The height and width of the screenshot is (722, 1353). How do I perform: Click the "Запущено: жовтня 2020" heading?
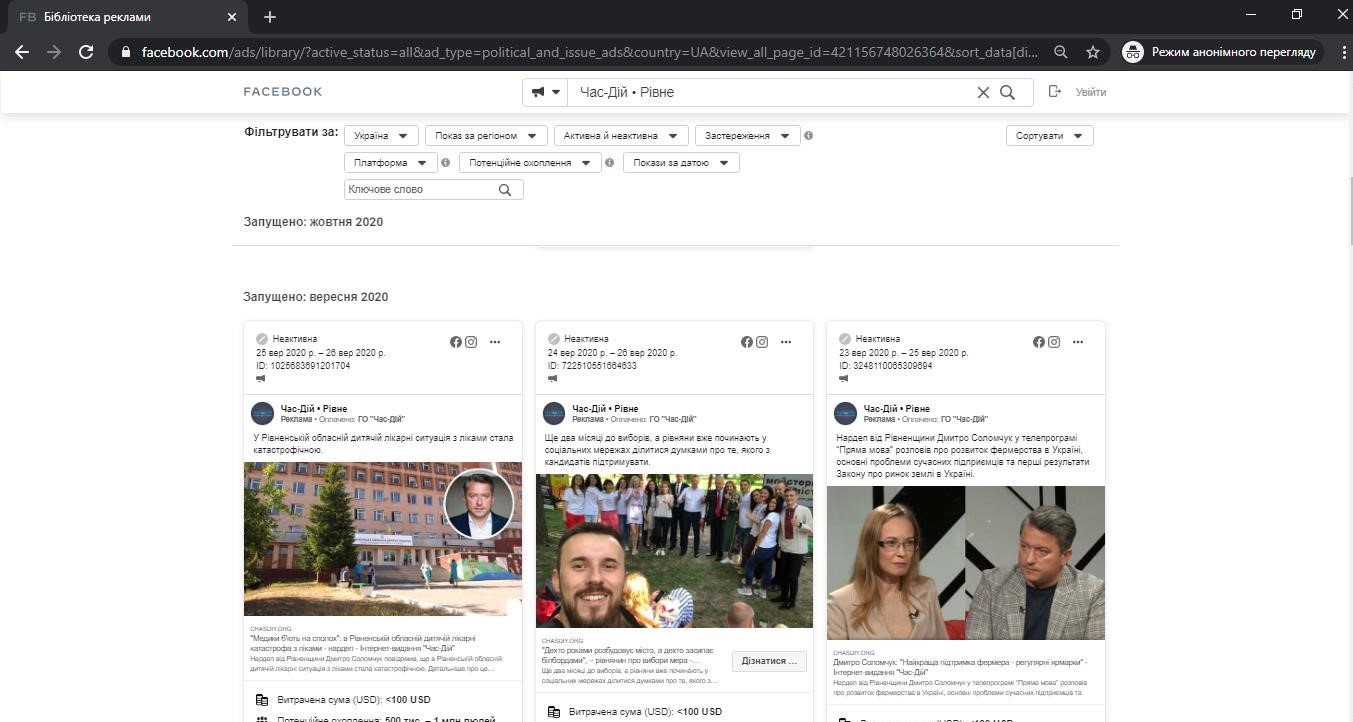(x=313, y=222)
